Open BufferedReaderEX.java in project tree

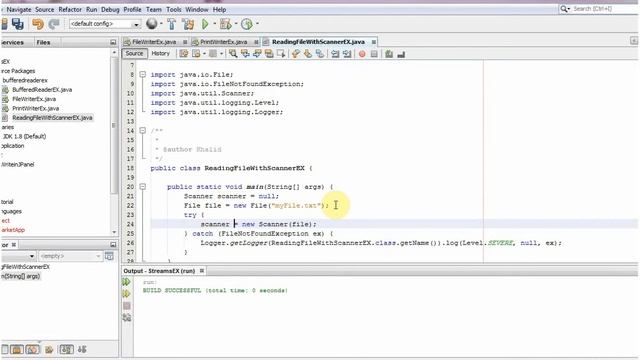pyautogui.click(x=42, y=89)
